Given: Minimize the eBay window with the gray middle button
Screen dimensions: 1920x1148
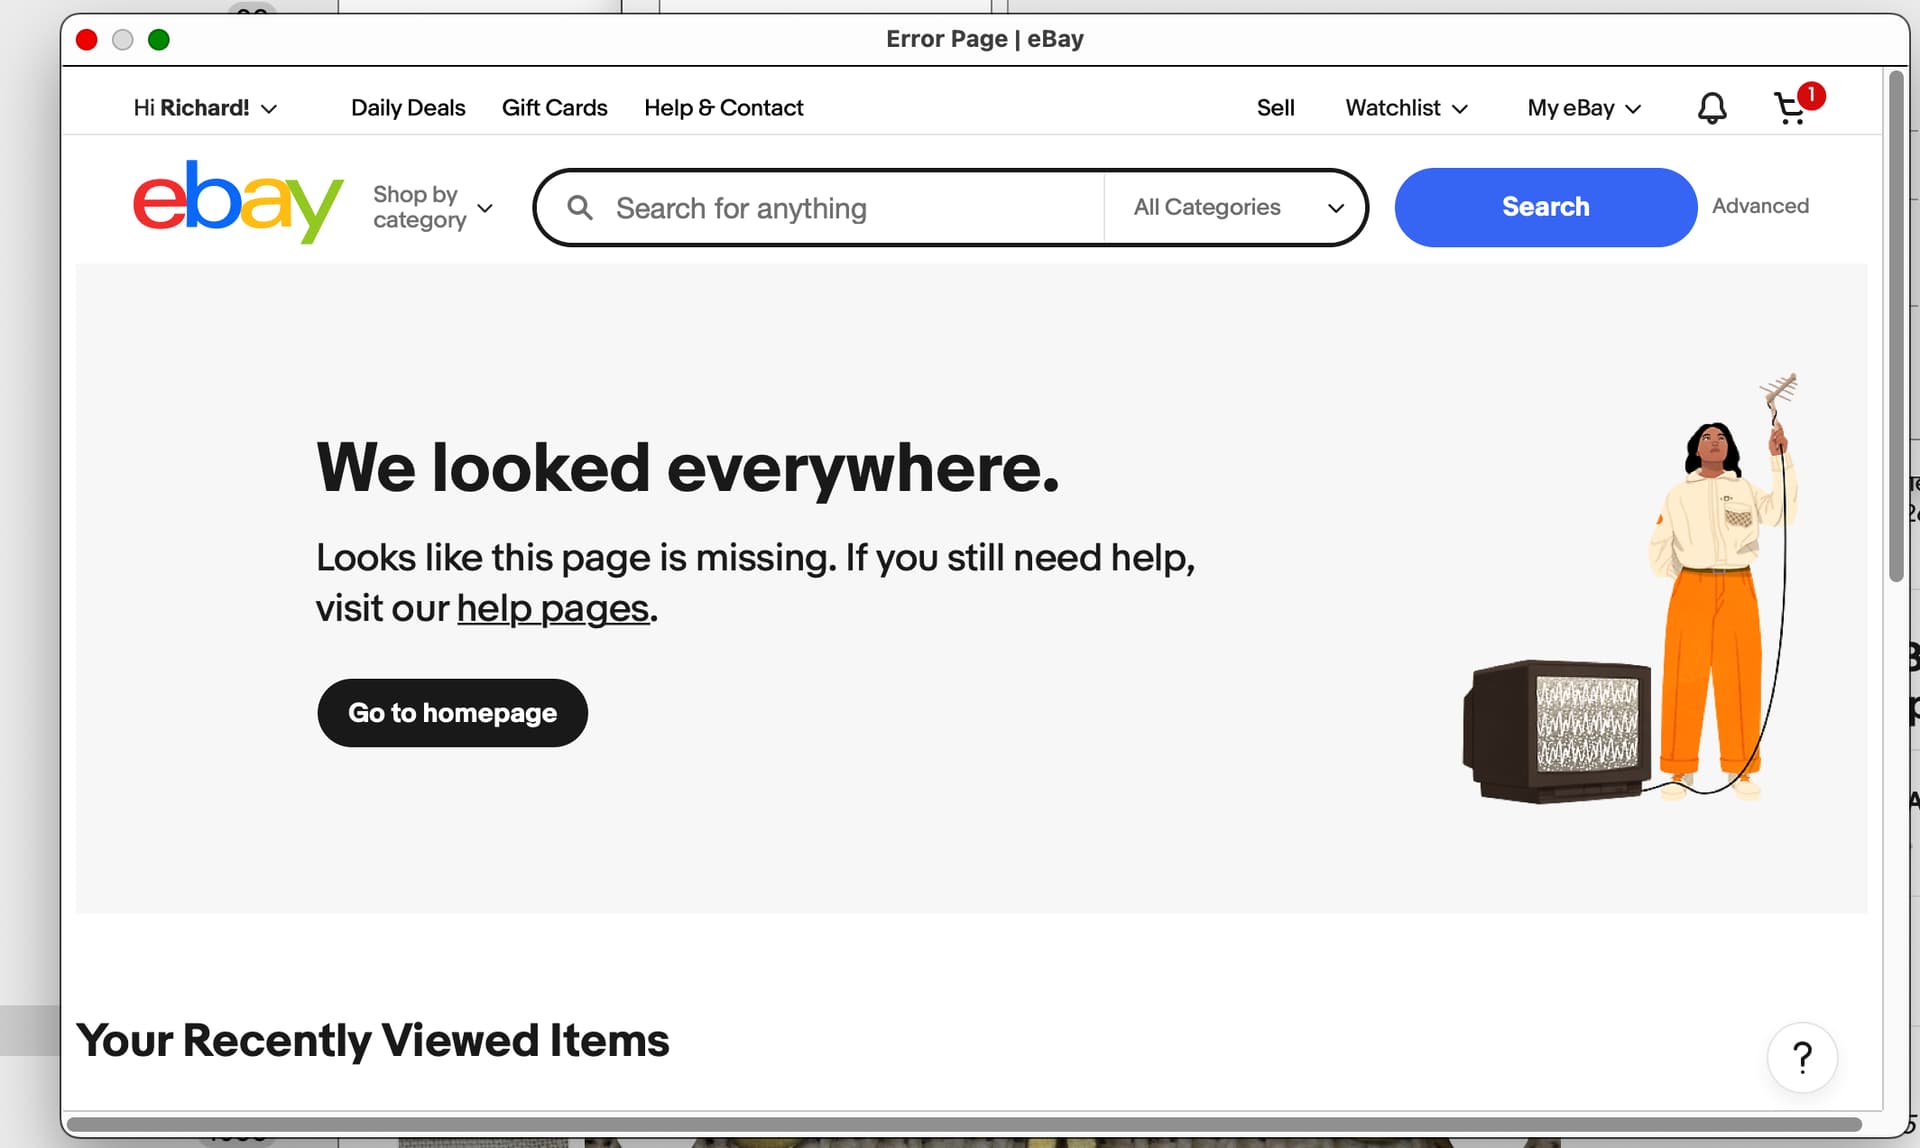Looking at the screenshot, I should pyautogui.click(x=123, y=40).
